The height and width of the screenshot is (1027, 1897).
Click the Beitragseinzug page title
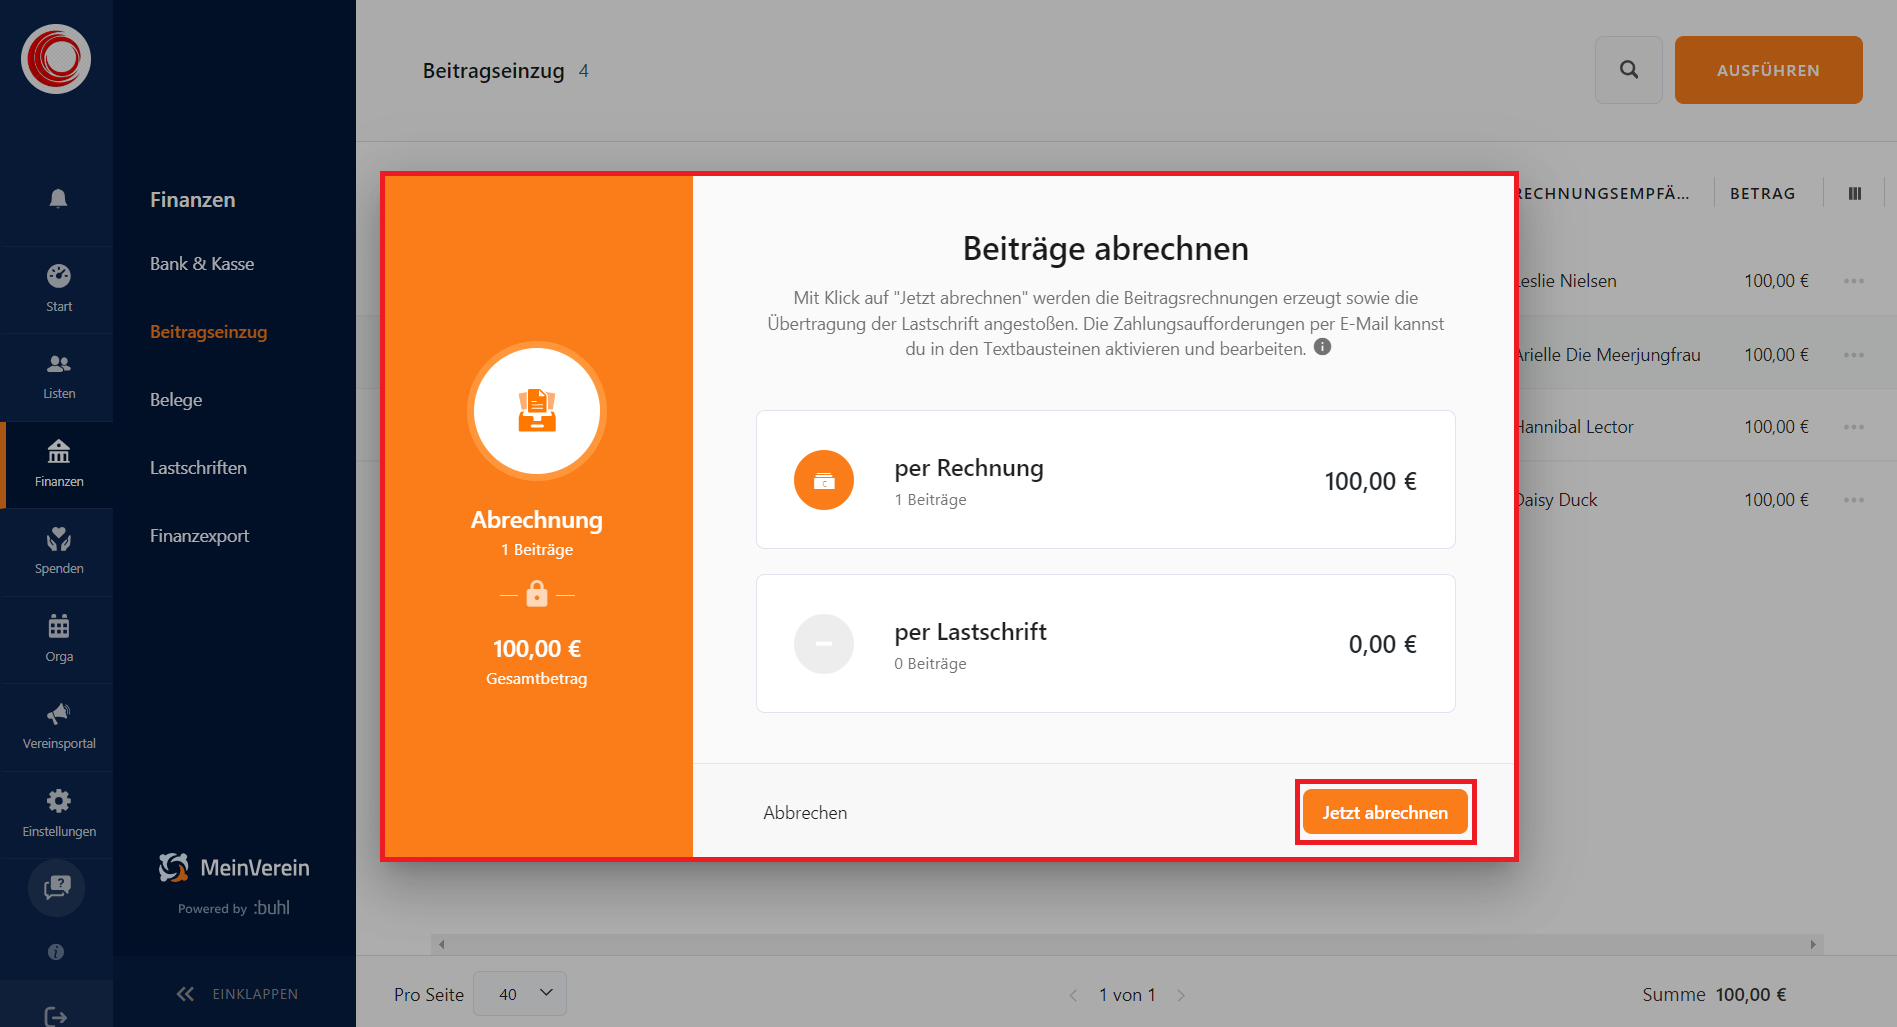click(493, 71)
